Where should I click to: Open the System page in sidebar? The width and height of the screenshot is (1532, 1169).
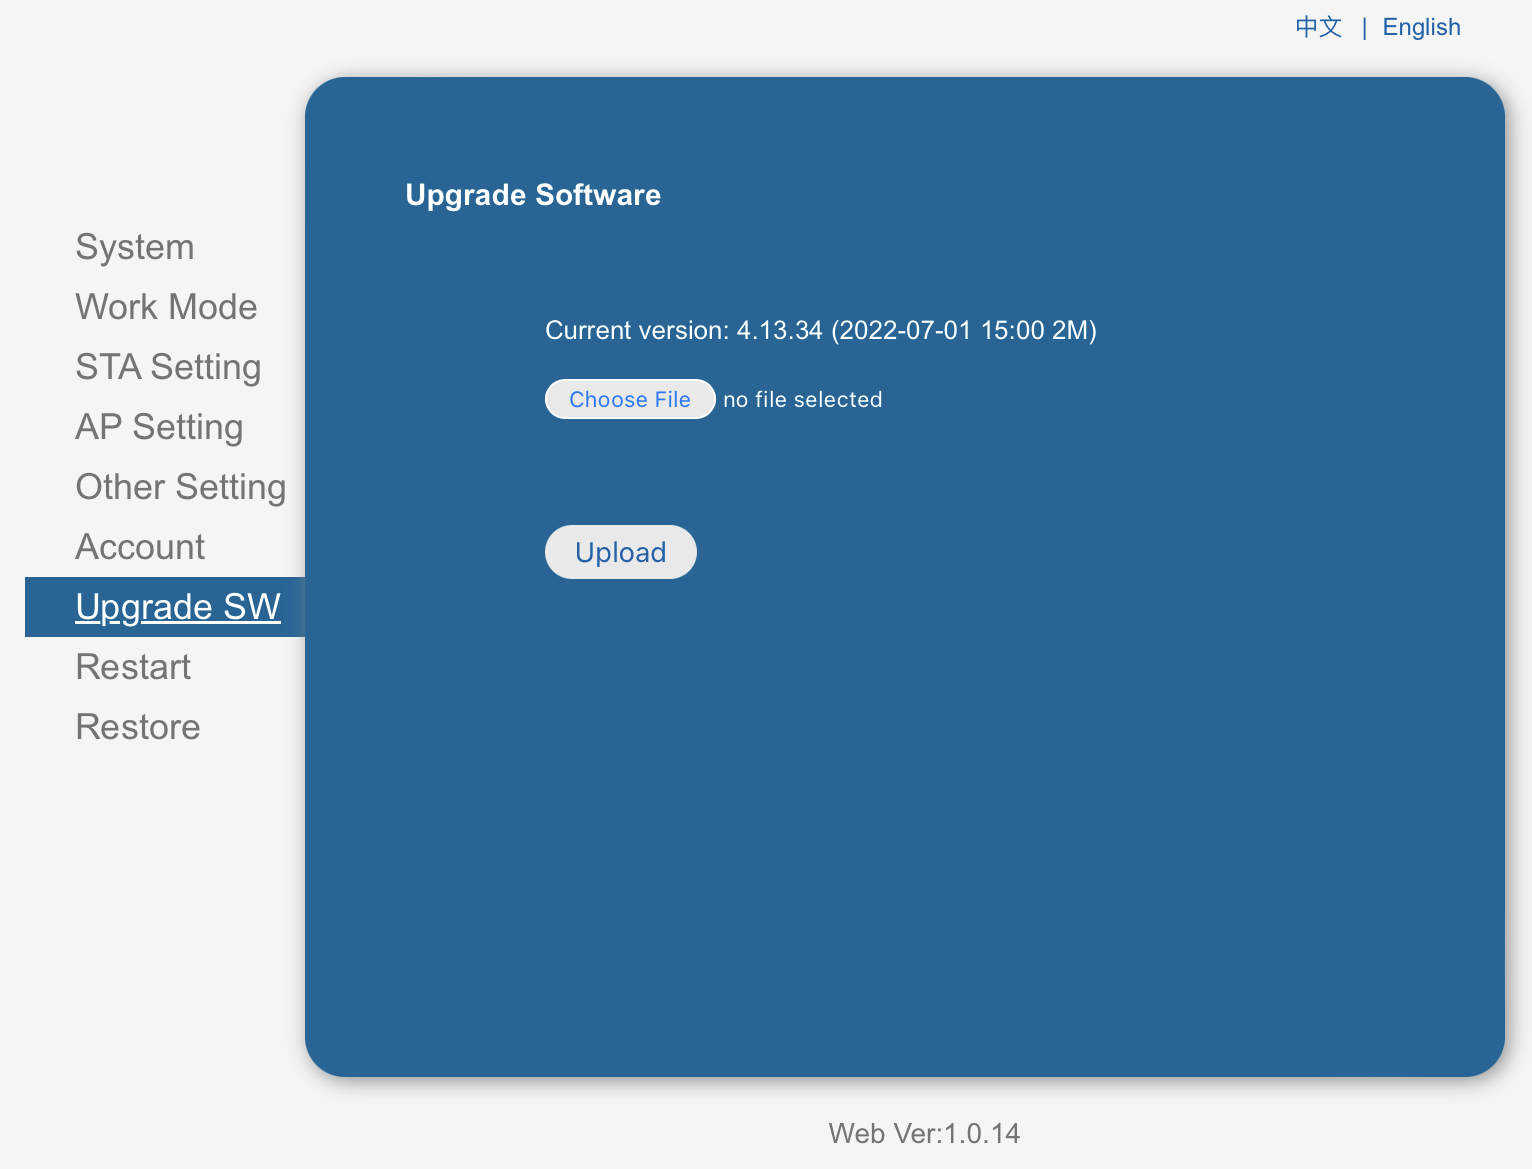click(135, 247)
